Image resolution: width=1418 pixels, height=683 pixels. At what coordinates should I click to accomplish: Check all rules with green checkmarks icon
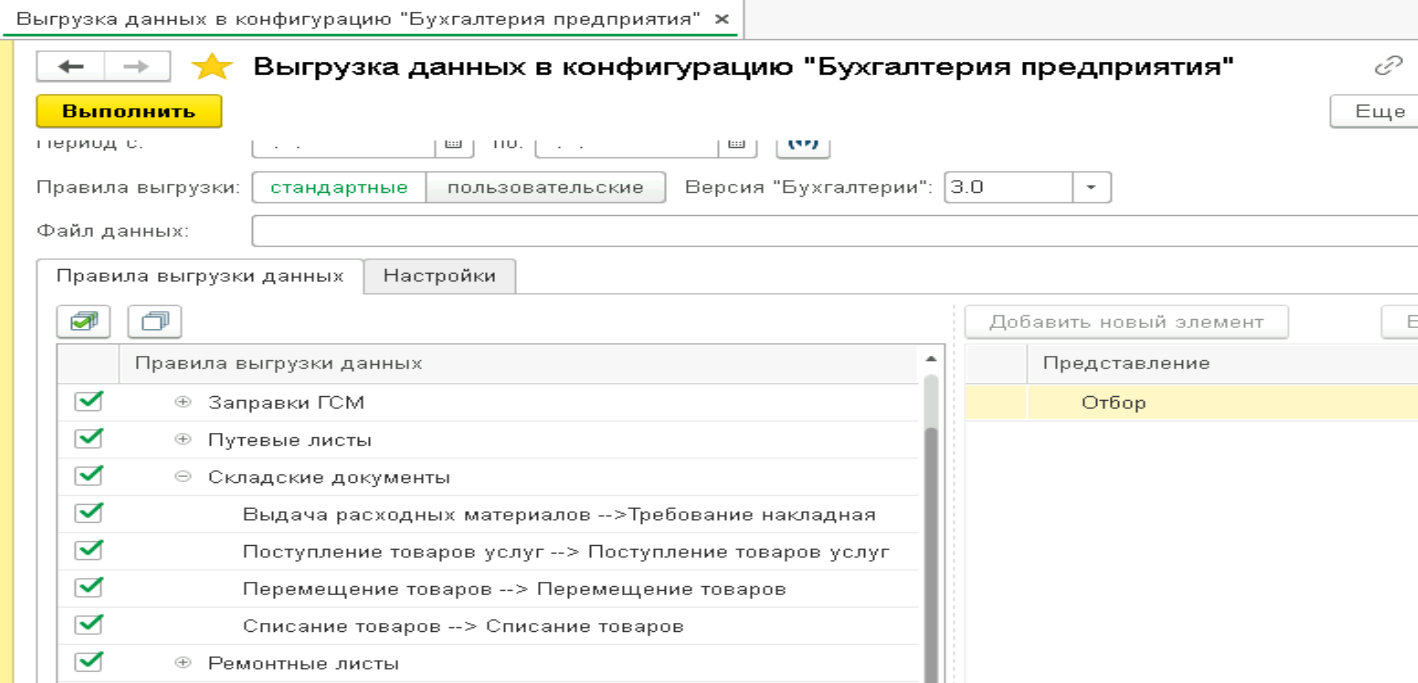tap(84, 322)
